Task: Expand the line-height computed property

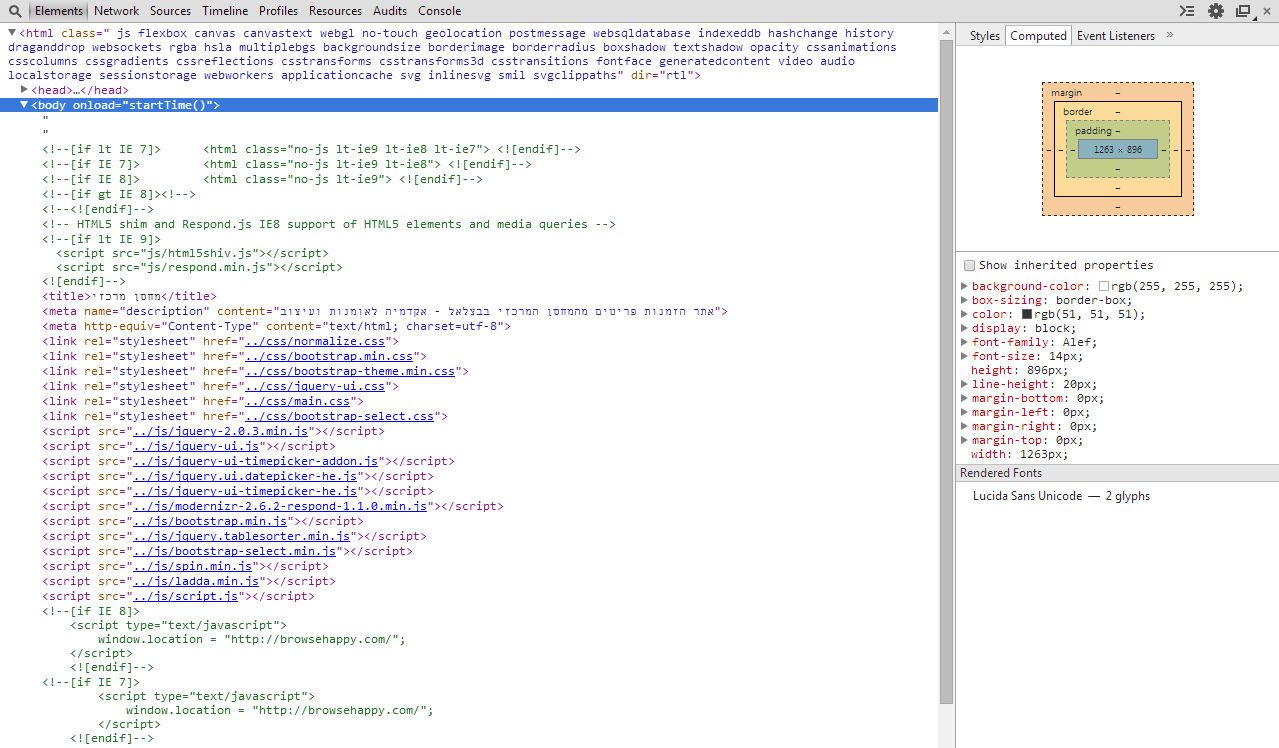Action: click(x=965, y=384)
